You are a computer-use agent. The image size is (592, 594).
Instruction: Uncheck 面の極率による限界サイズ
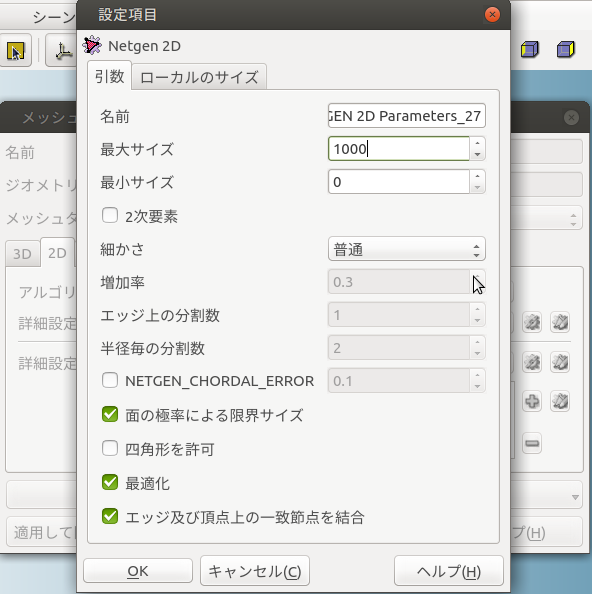tap(110, 414)
